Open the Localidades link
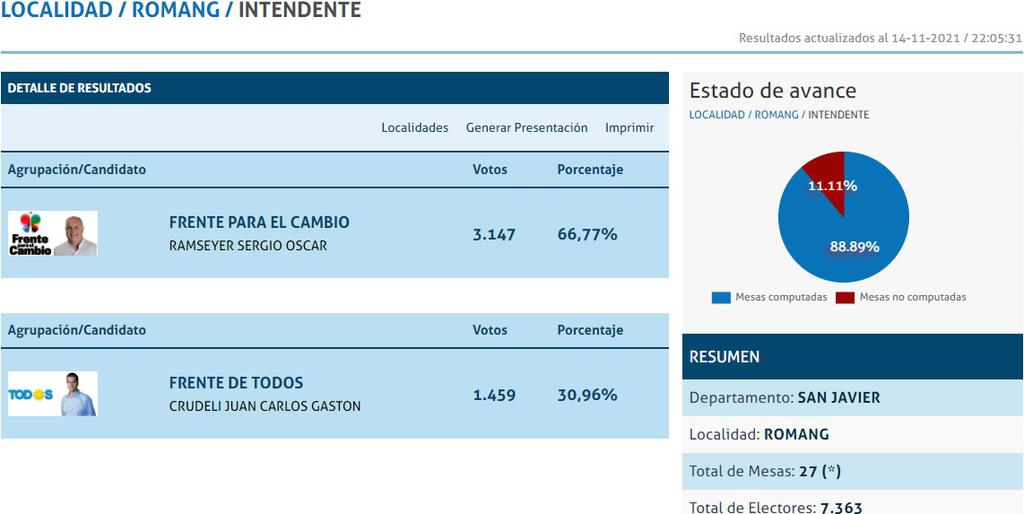The height and width of the screenshot is (514, 1024). [x=415, y=128]
